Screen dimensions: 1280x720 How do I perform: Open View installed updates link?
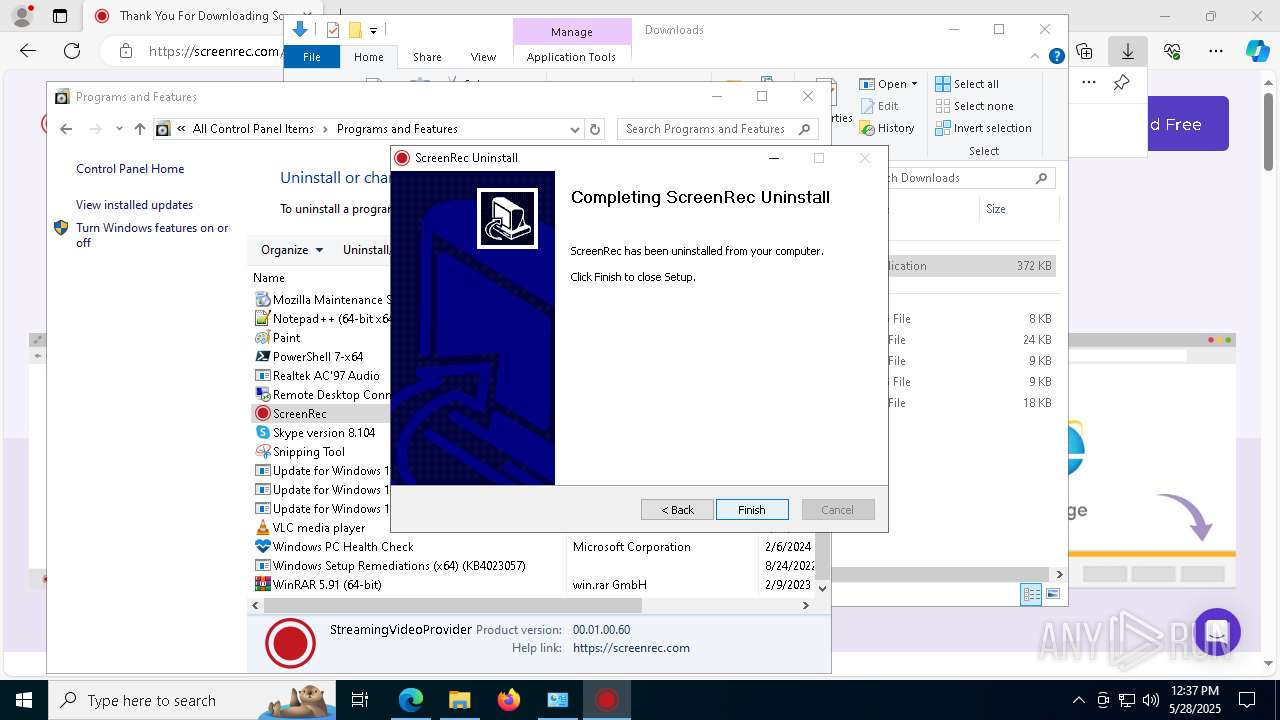(x=134, y=205)
